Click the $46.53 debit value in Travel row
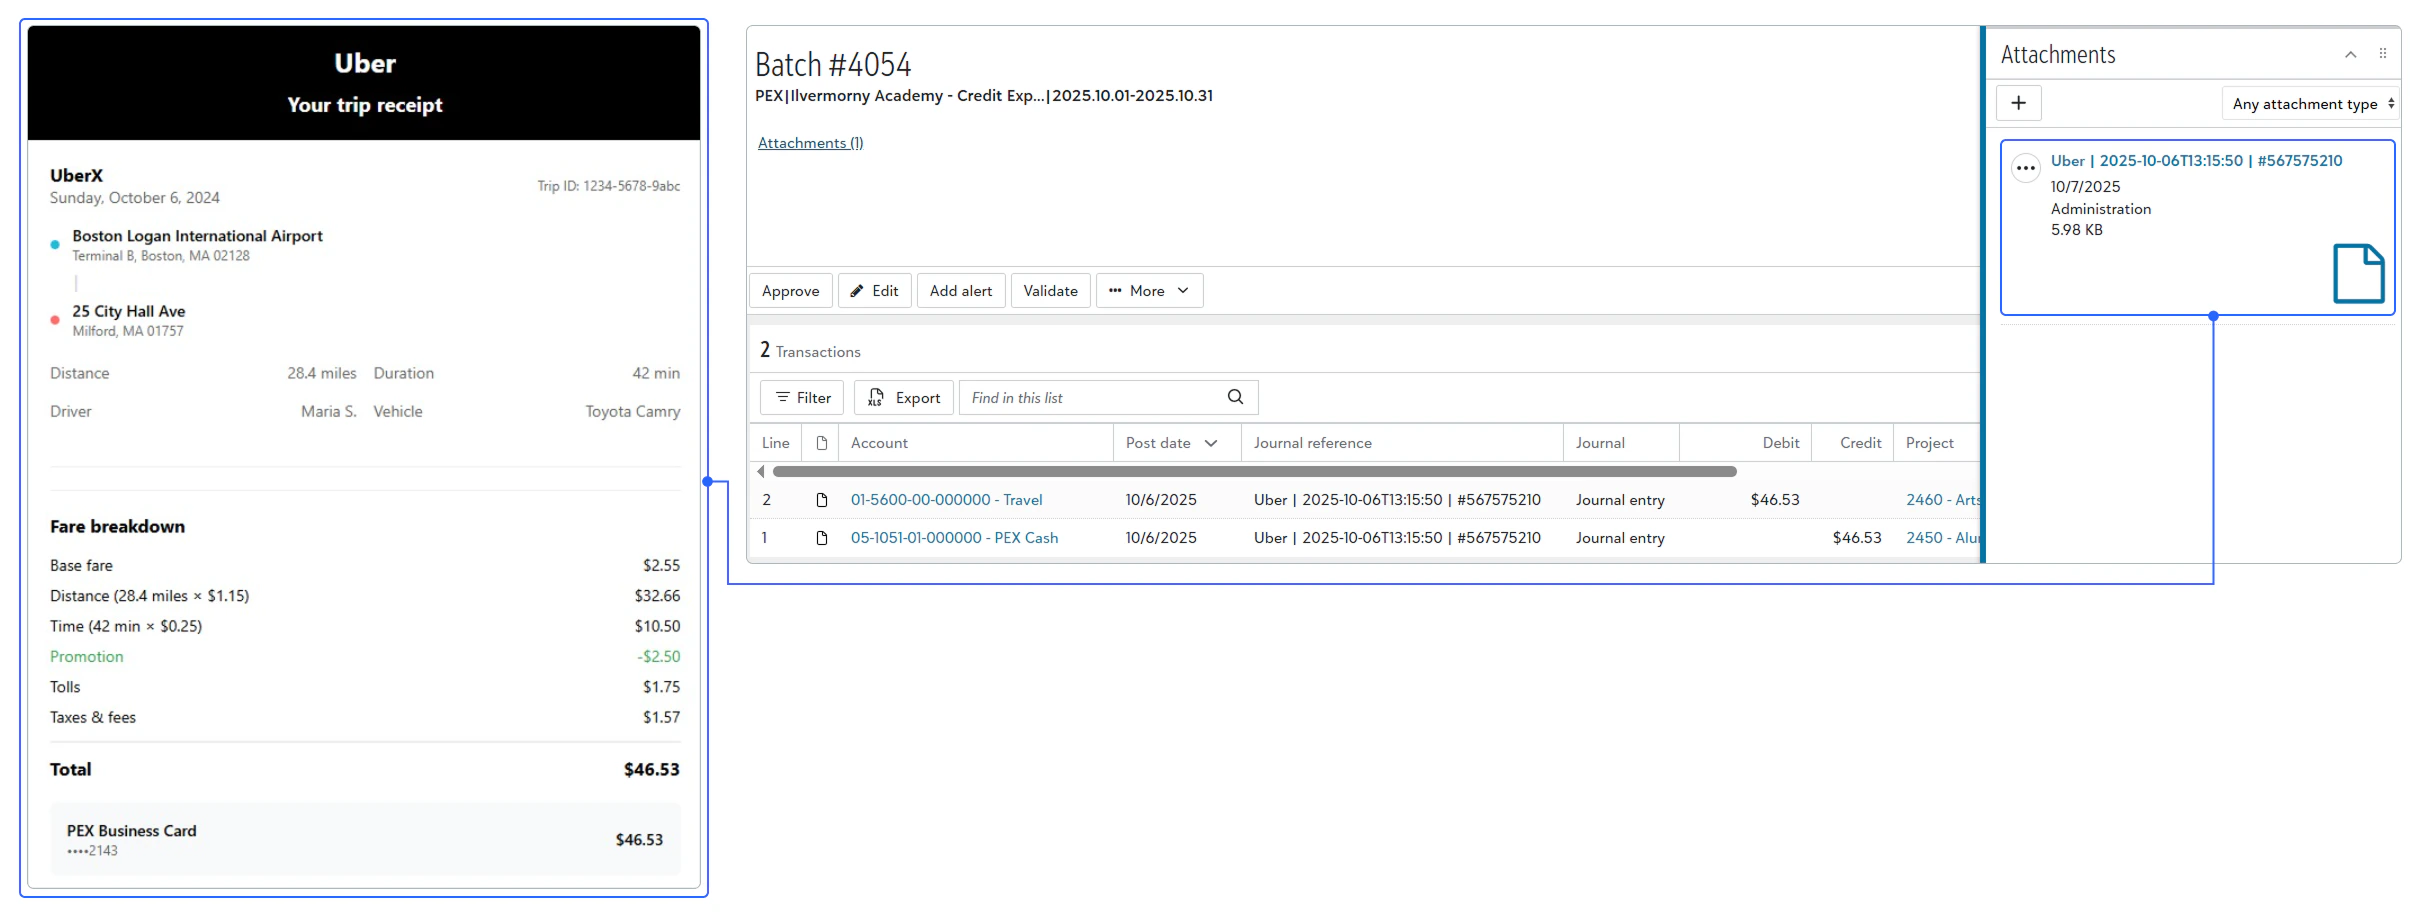Viewport: 2429px width, 914px height. [x=1774, y=500]
